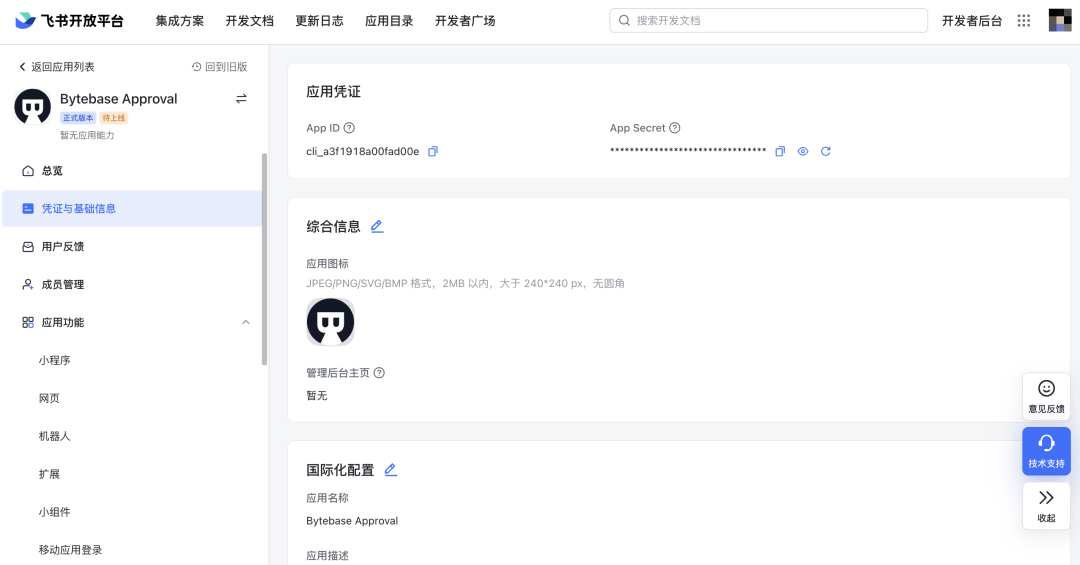This screenshot has width=1080, height=565.
Task: Click the application icon under 应用图标
Action: [331, 322]
